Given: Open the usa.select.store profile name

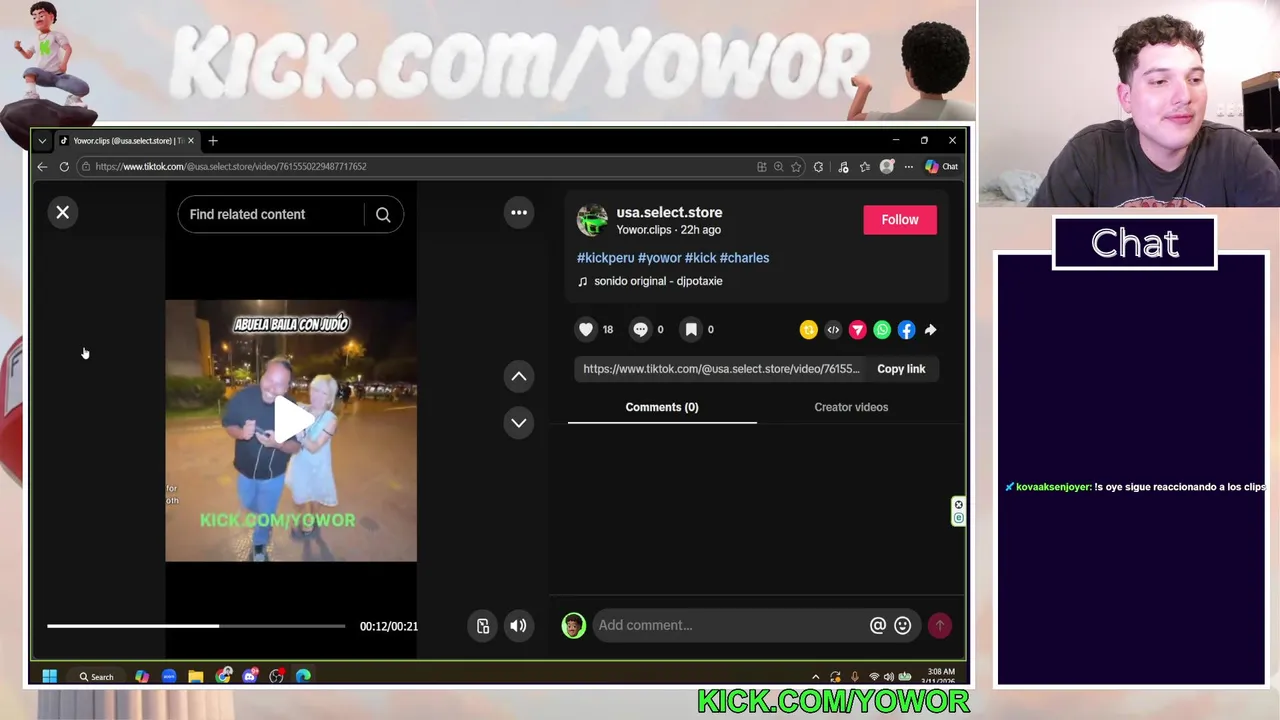Looking at the screenshot, I should (x=669, y=212).
